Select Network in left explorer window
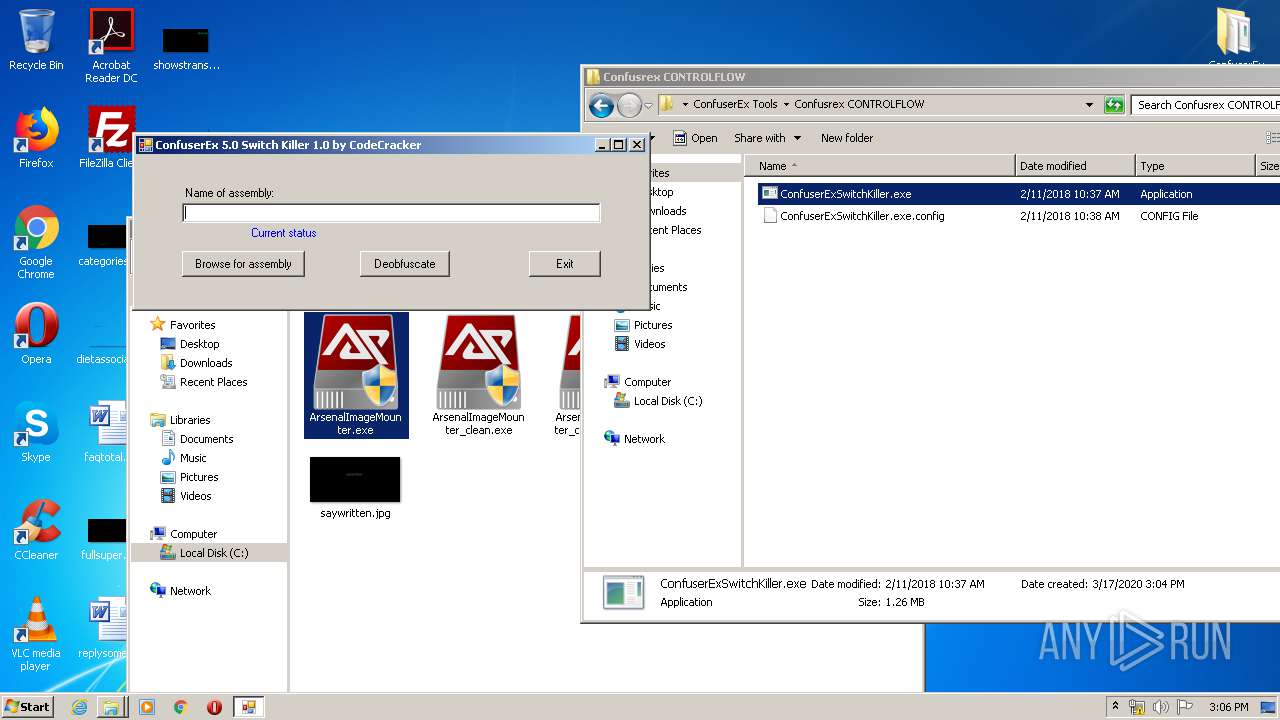Viewport: 1280px width, 720px height. point(181,591)
